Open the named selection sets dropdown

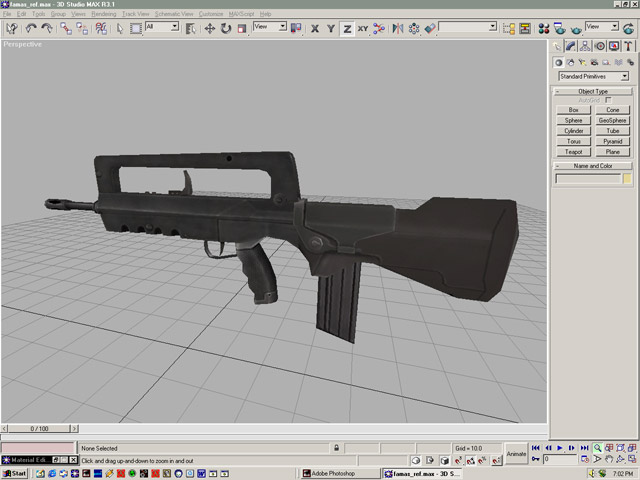tap(467, 27)
